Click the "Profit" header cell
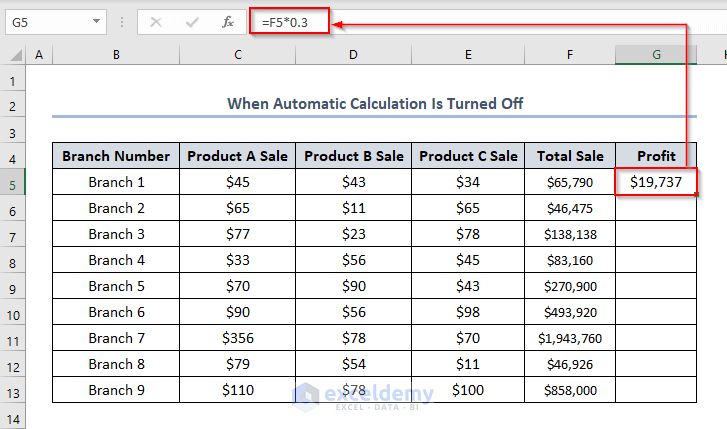The height and width of the screenshot is (429, 727). [656, 156]
